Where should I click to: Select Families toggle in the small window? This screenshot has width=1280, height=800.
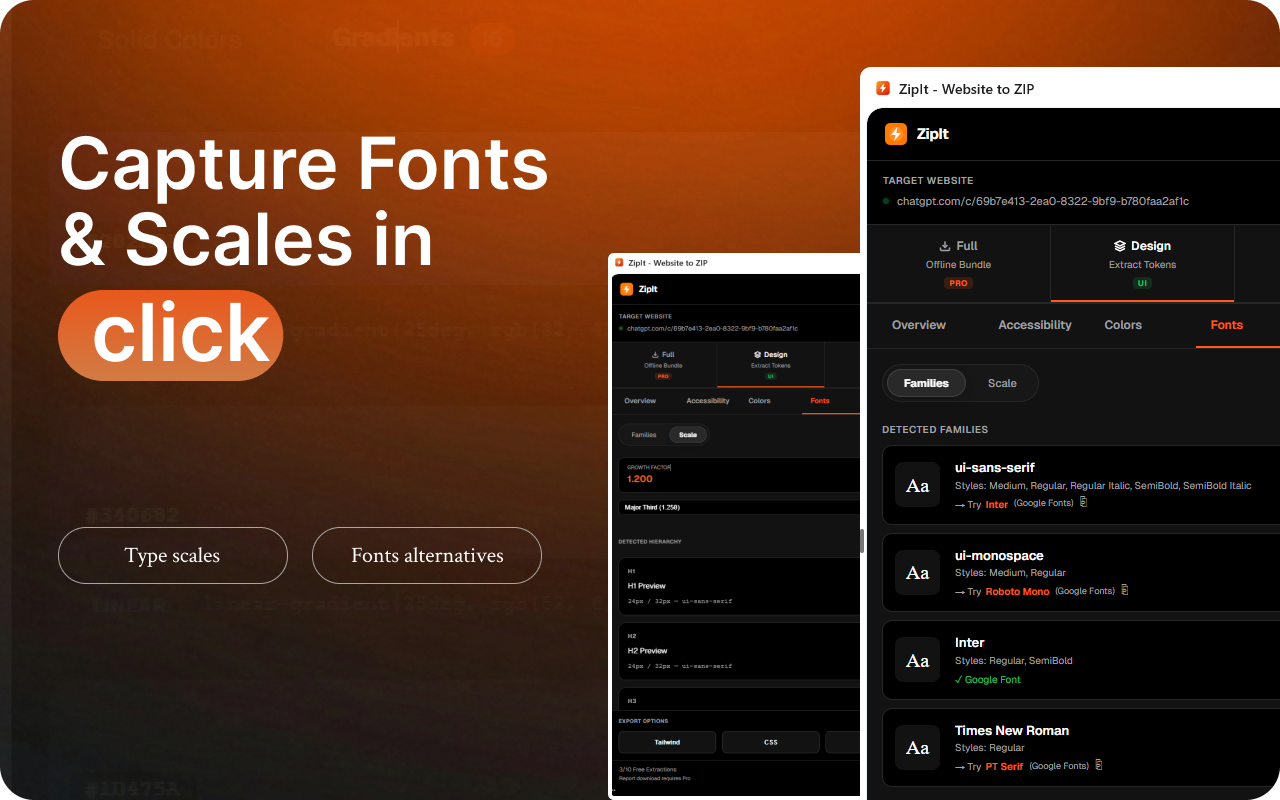click(644, 435)
